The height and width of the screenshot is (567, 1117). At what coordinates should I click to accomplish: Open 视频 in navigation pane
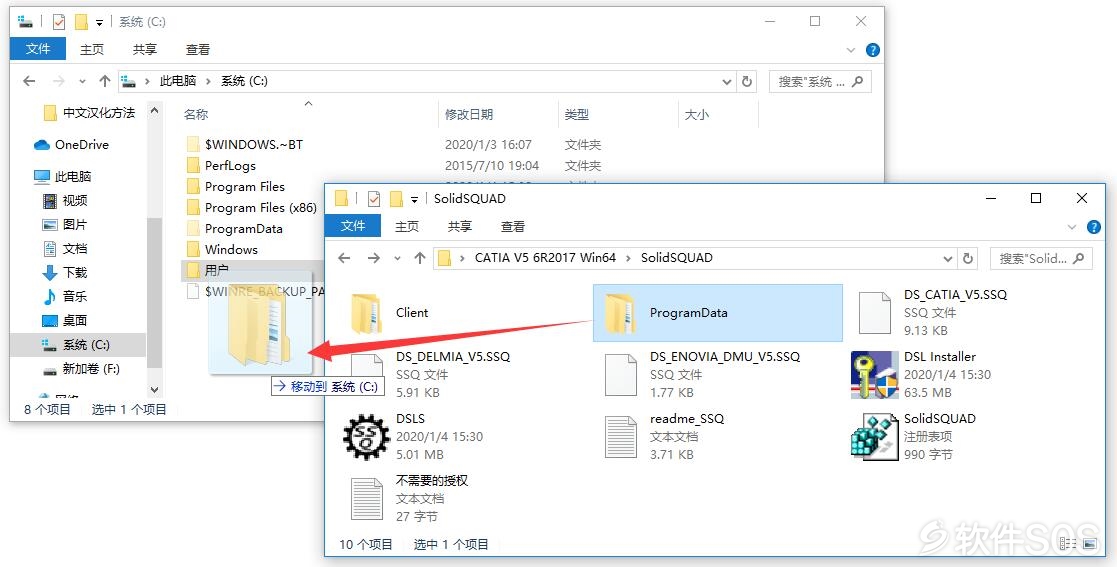(x=65, y=200)
